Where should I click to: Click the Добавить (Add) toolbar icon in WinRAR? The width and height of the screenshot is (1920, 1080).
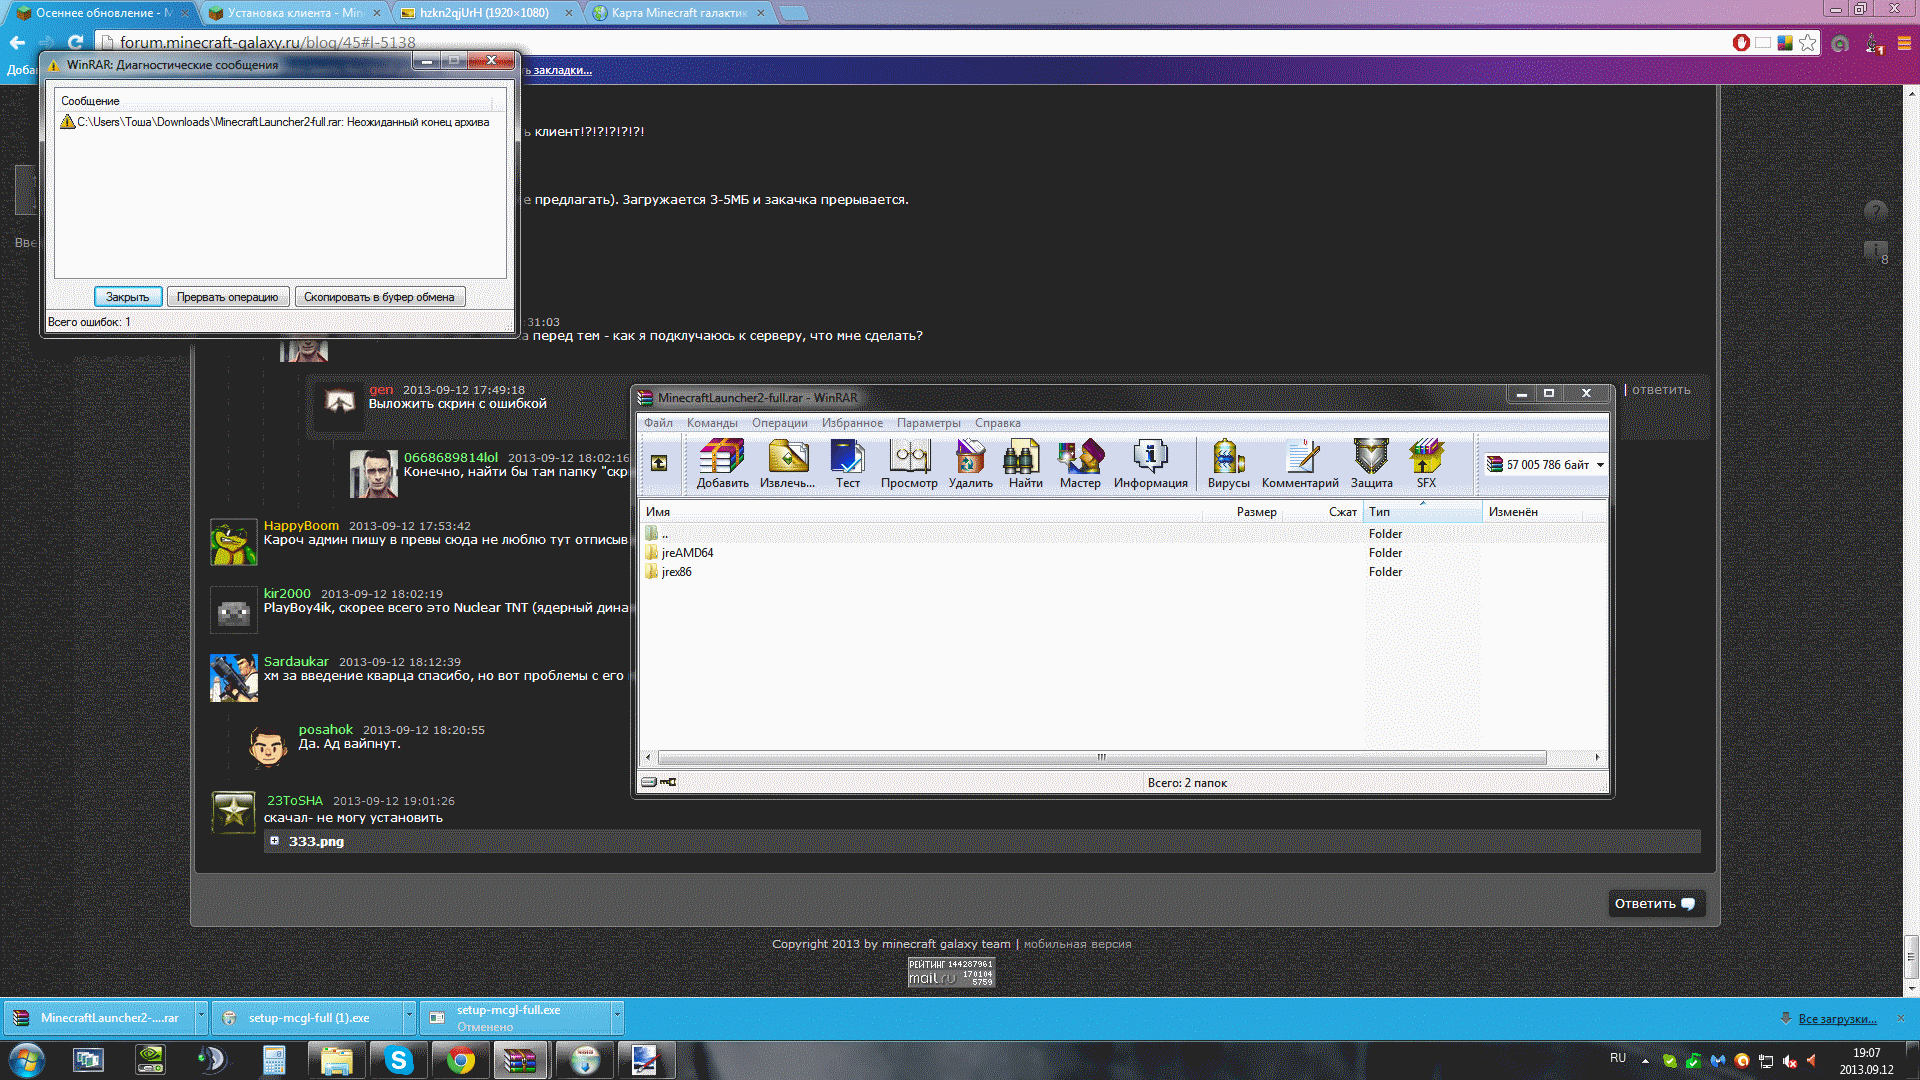tap(722, 464)
